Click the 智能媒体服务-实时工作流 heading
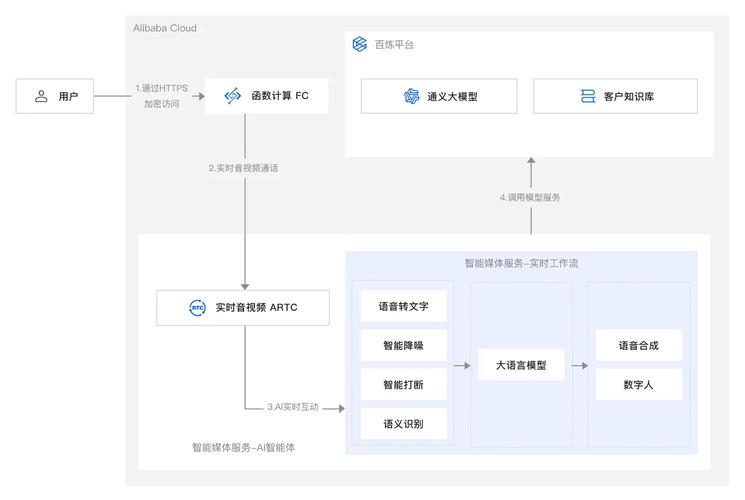 tap(521, 263)
